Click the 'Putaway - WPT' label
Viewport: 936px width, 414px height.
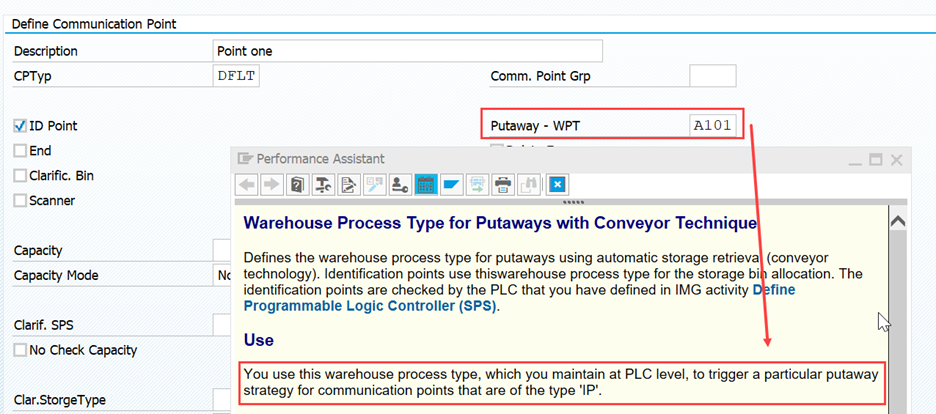pos(535,126)
